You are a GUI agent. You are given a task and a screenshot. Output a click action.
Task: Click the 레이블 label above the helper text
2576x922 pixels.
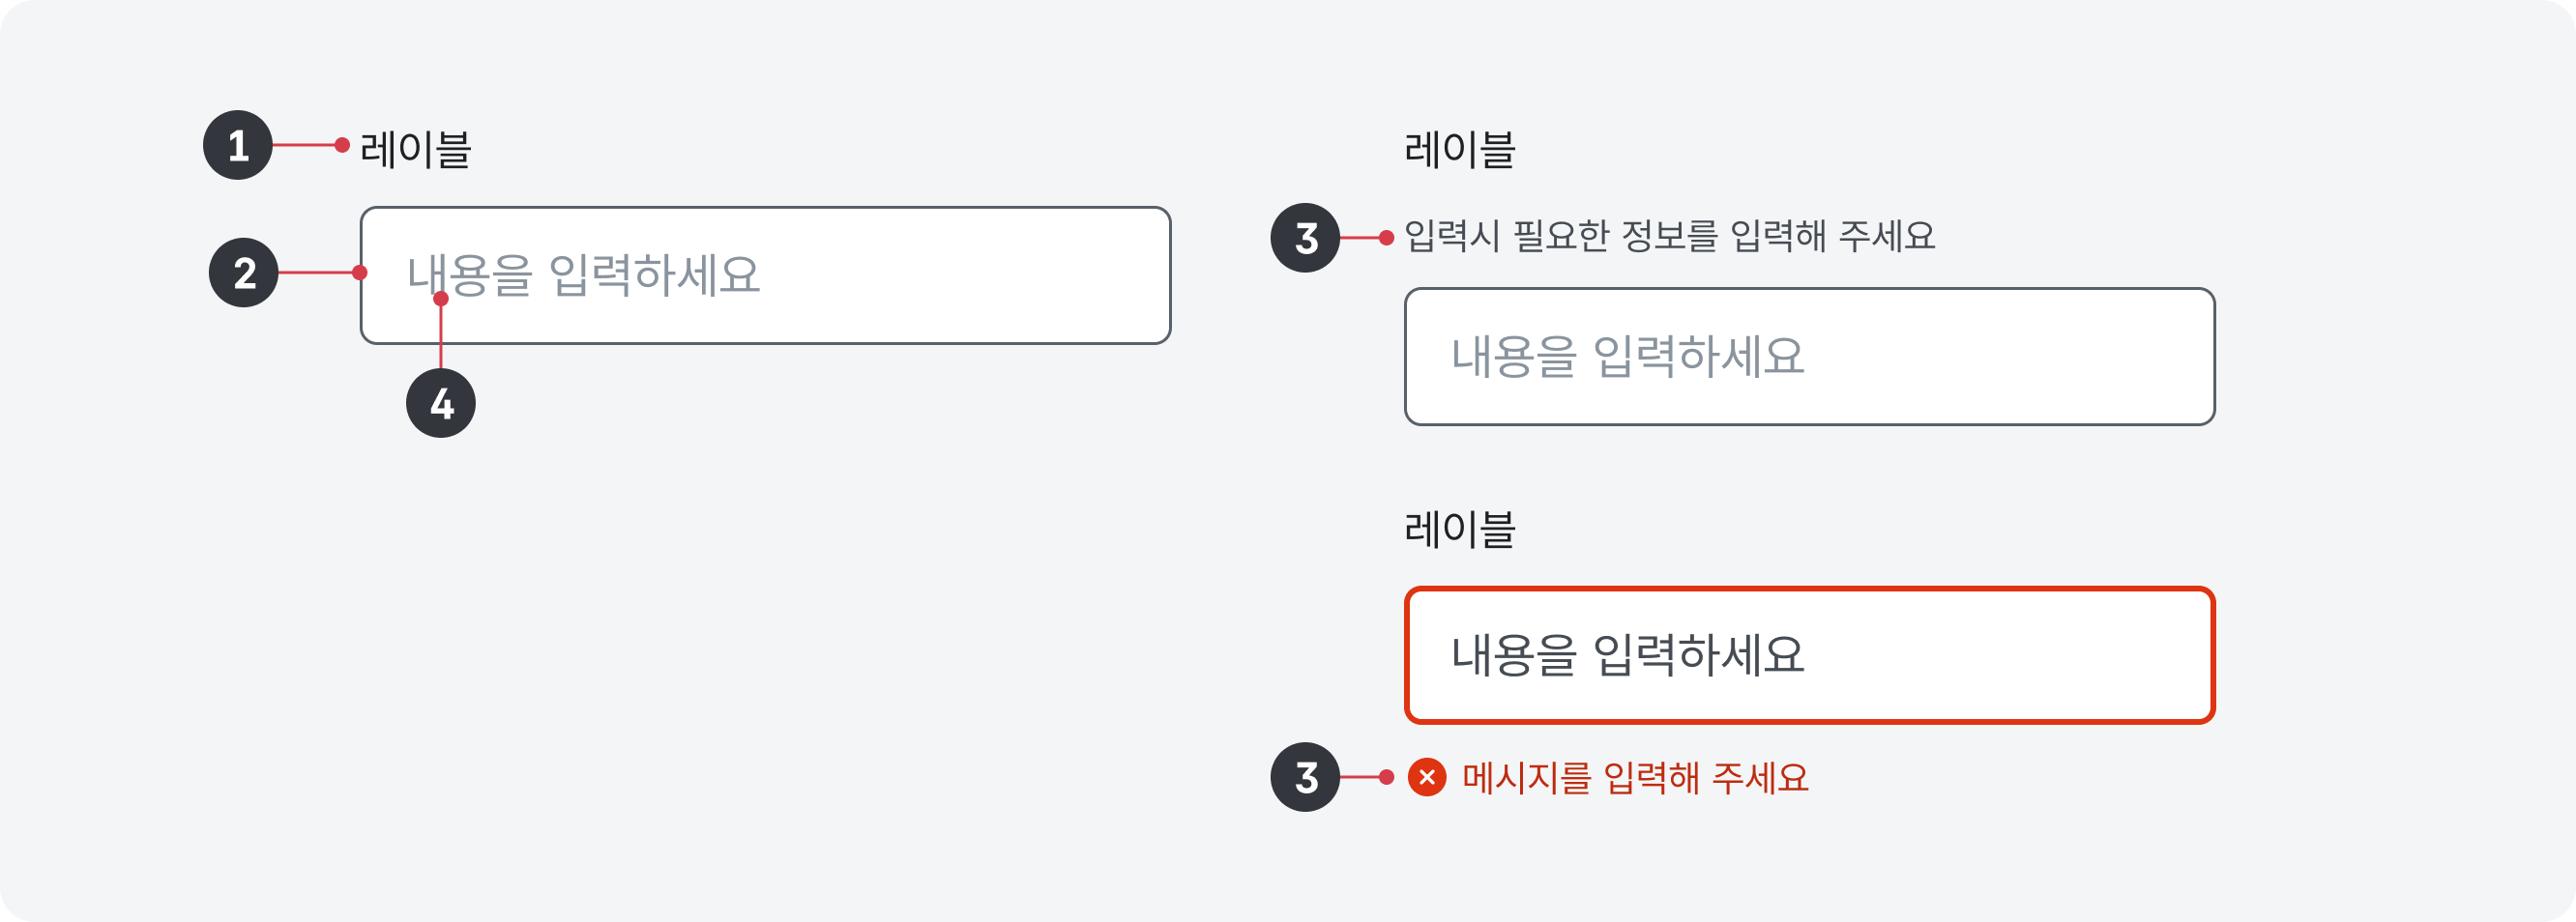[x=1460, y=149]
